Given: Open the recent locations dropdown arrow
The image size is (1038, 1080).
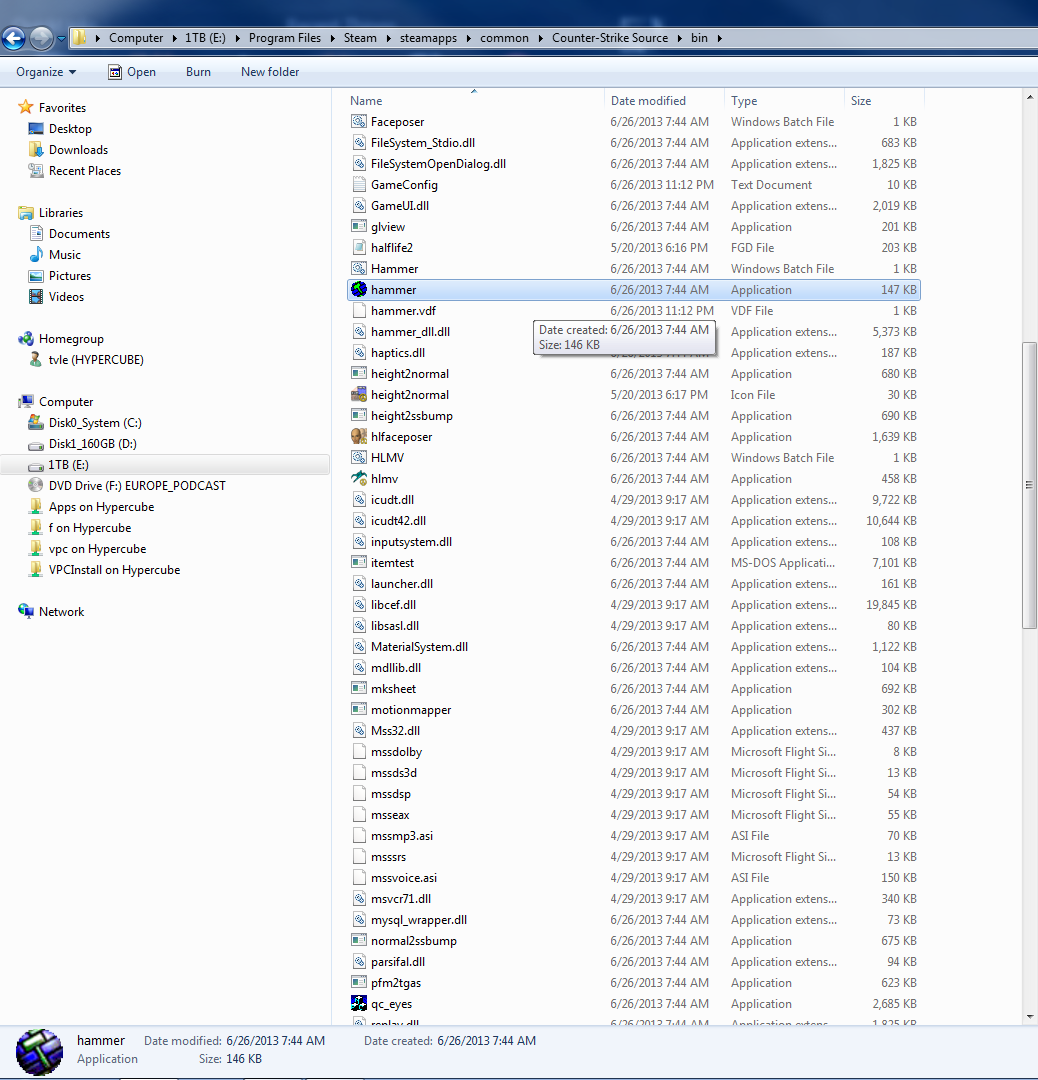Looking at the screenshot, I should [61, 39].
